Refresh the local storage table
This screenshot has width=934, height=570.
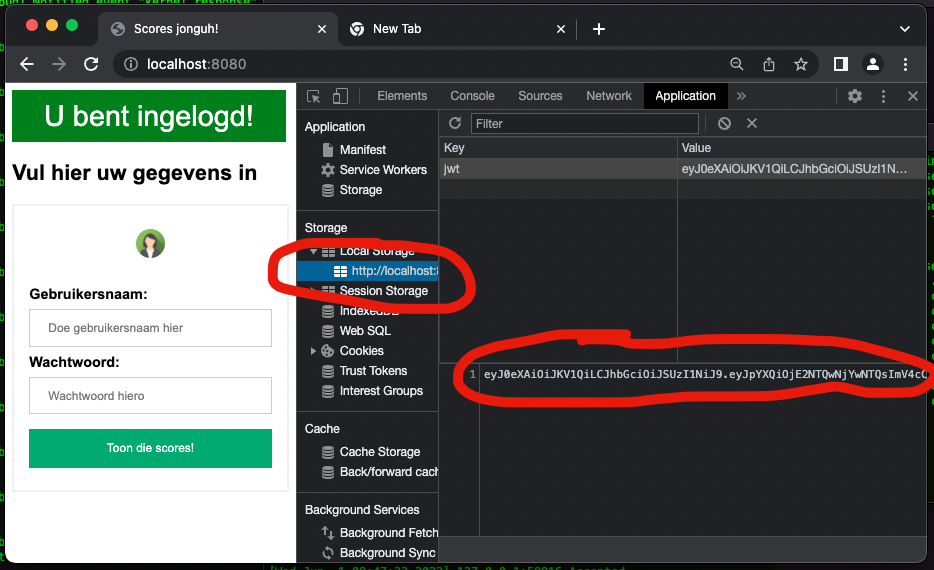(x=455, y=123)
